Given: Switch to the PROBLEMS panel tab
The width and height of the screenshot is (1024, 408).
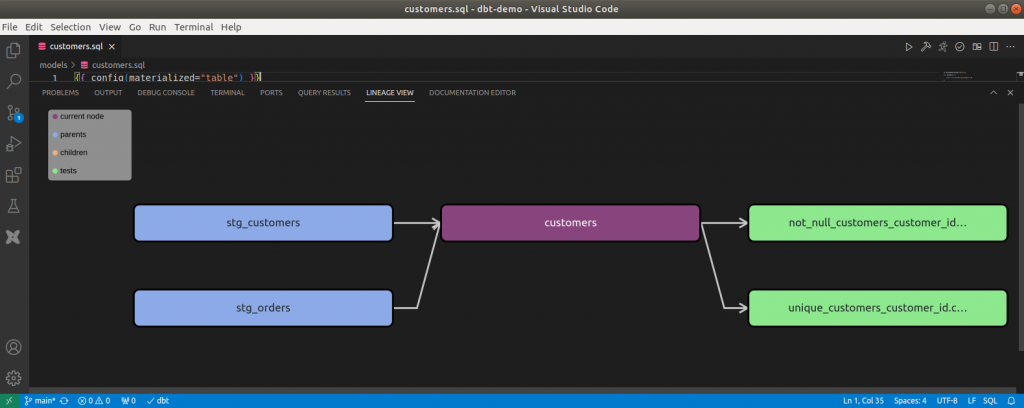Looking at the screenshot, I should (x=60, y=93).
